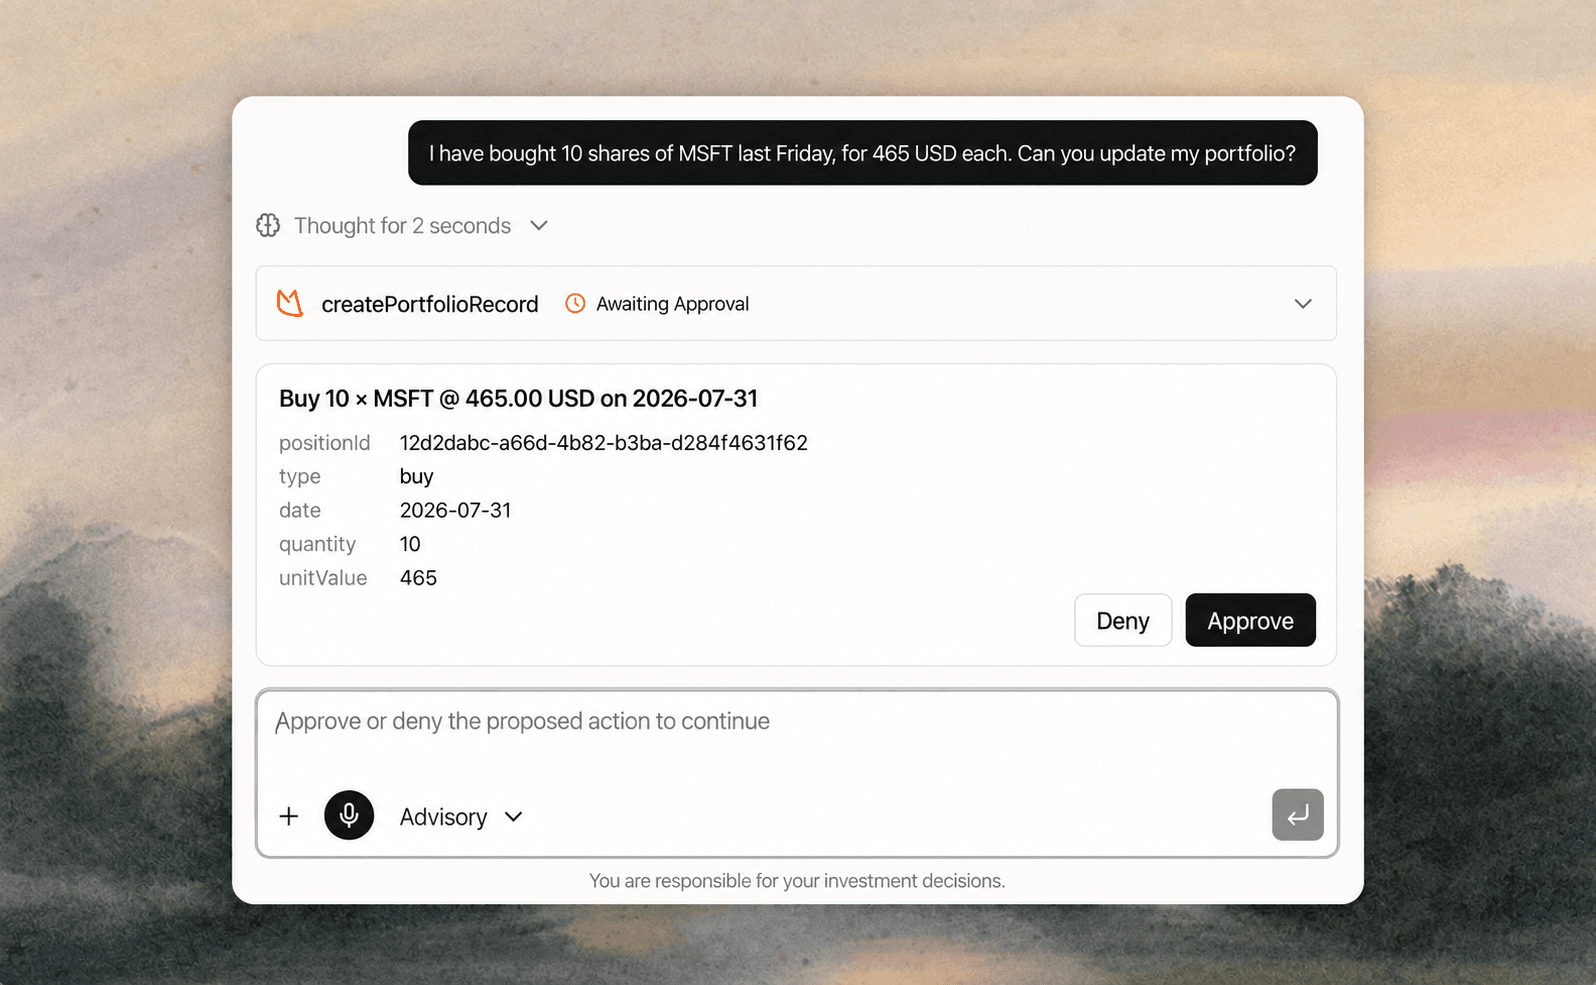Expand the createPortfolioRecord tool call details
1596x985 pixels.
click(1303, 303)
